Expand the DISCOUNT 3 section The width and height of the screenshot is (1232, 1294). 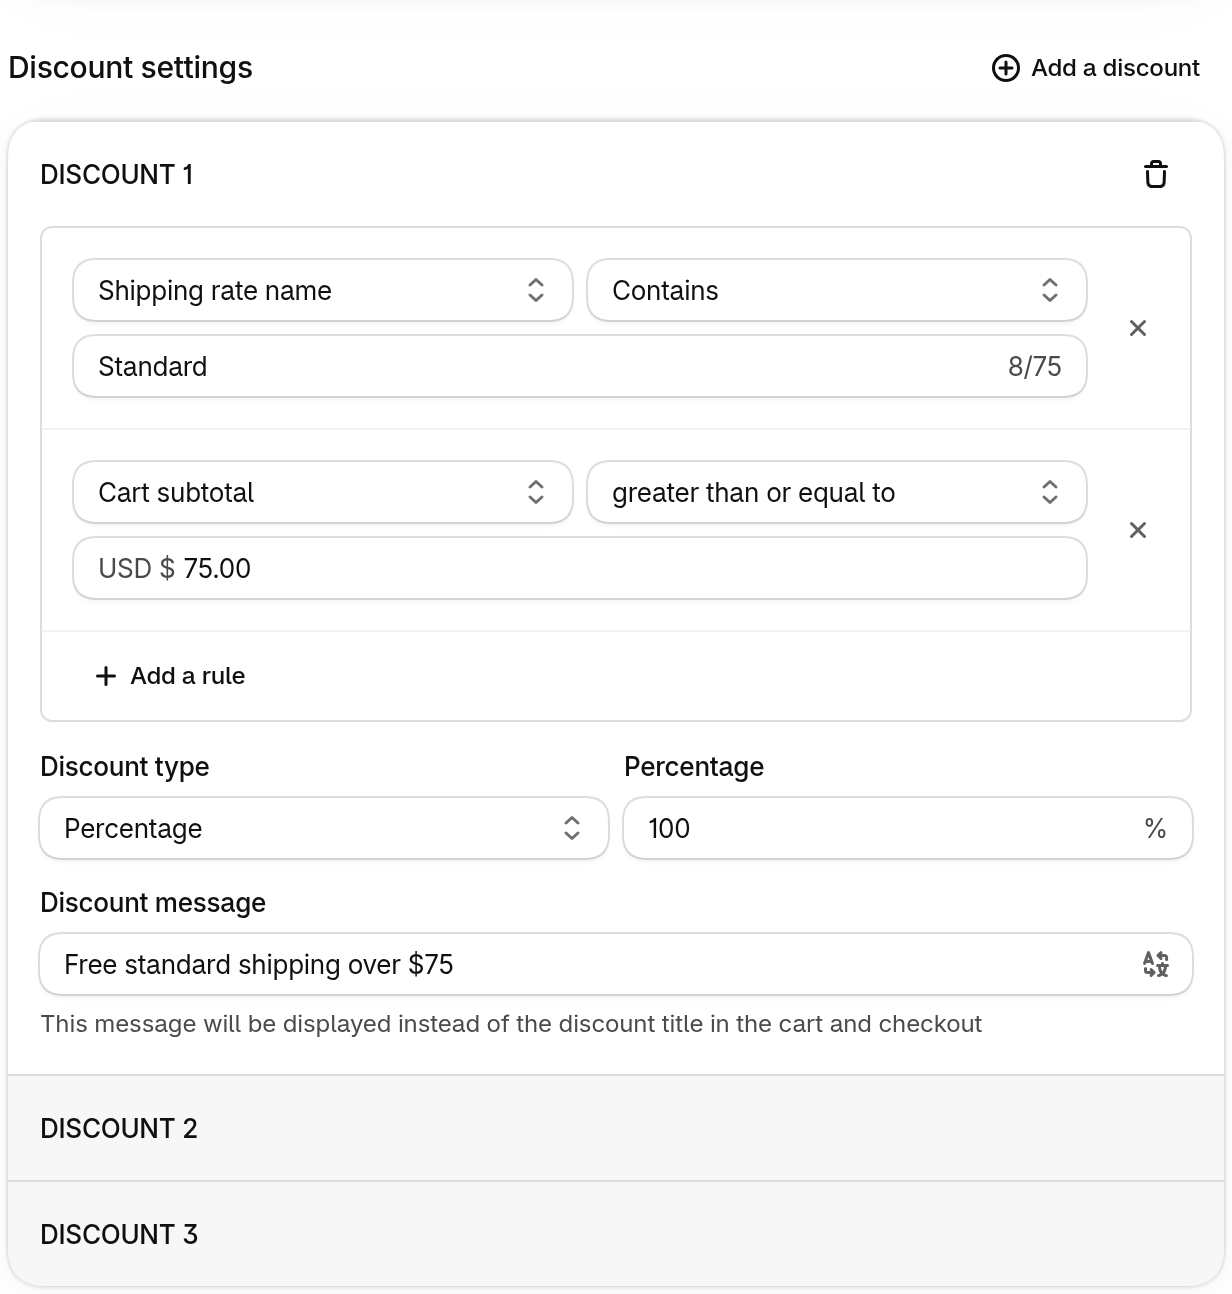pos(616,1234)
